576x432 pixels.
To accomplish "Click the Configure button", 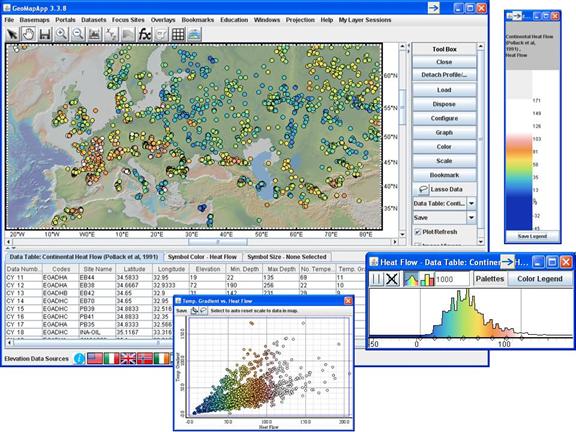I will click(x=444, y=118).
